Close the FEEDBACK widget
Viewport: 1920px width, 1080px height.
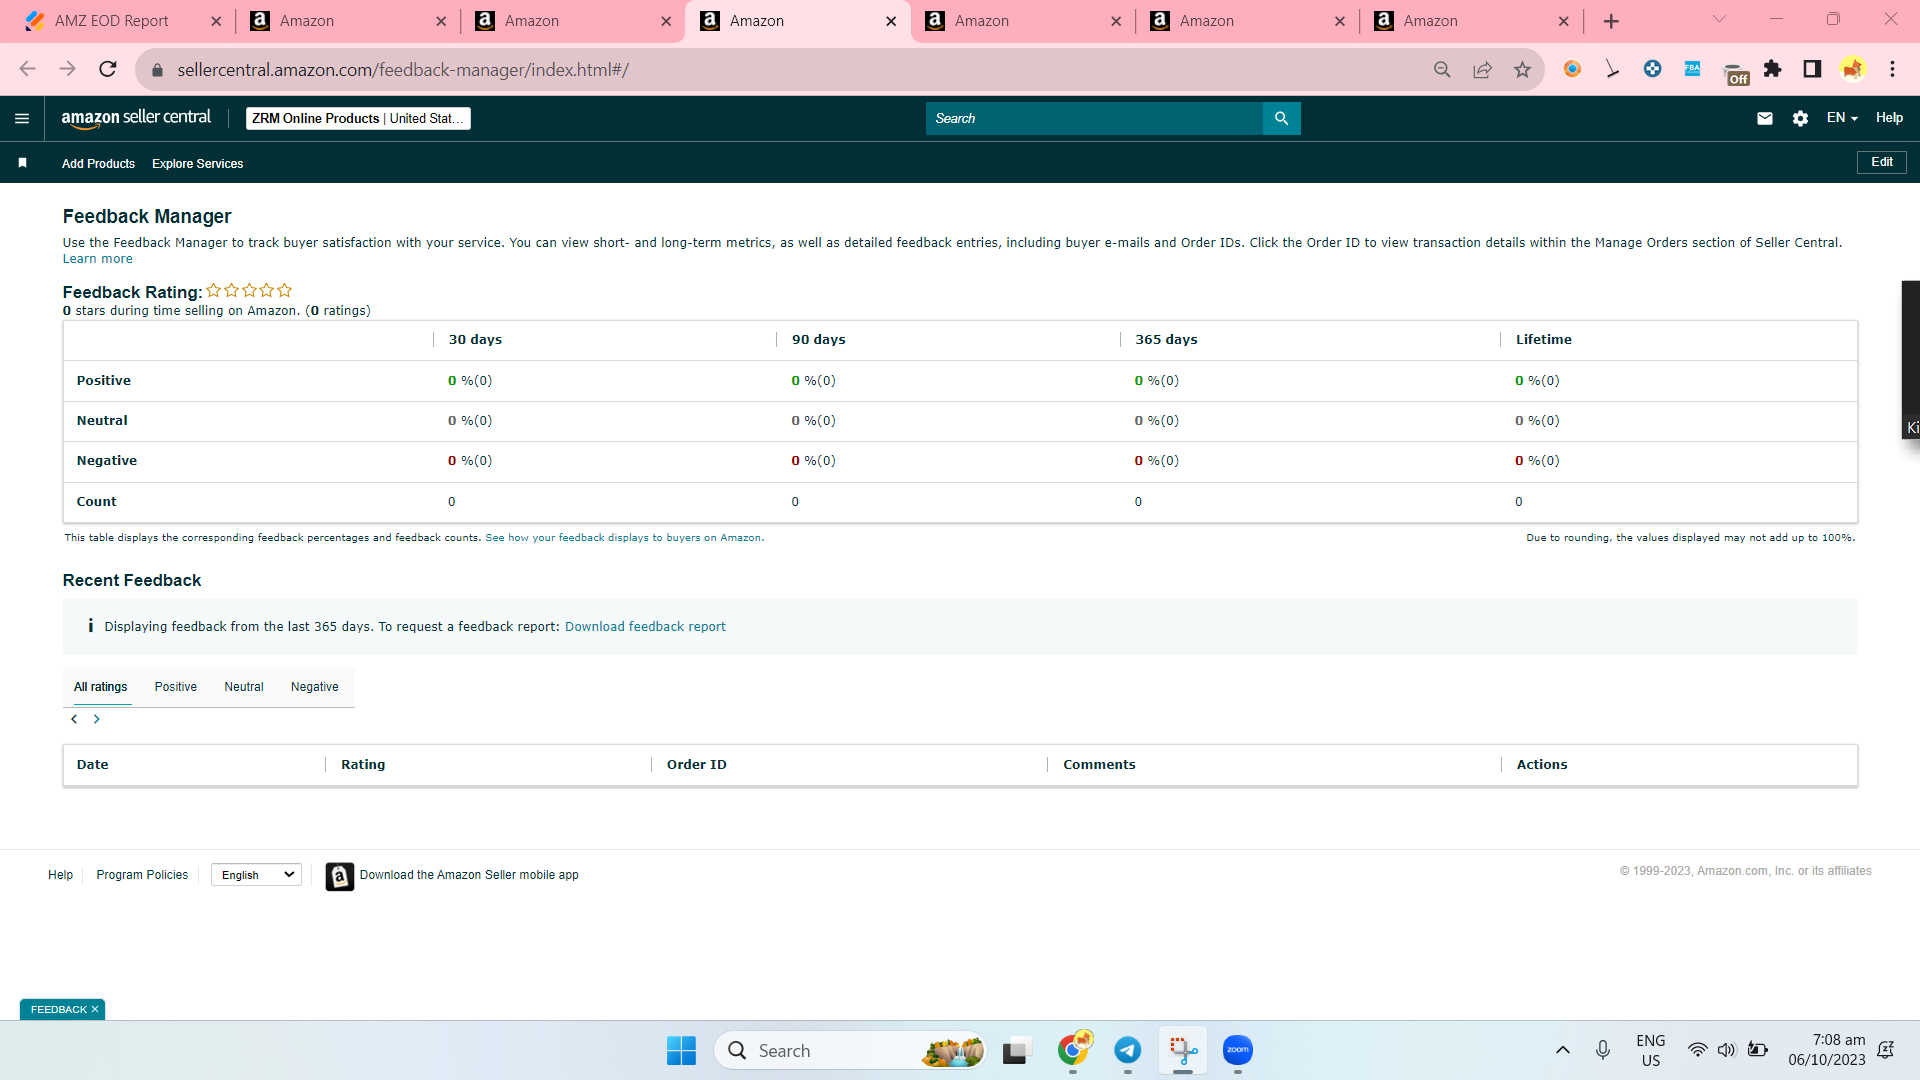click(x=95, y=1010)
